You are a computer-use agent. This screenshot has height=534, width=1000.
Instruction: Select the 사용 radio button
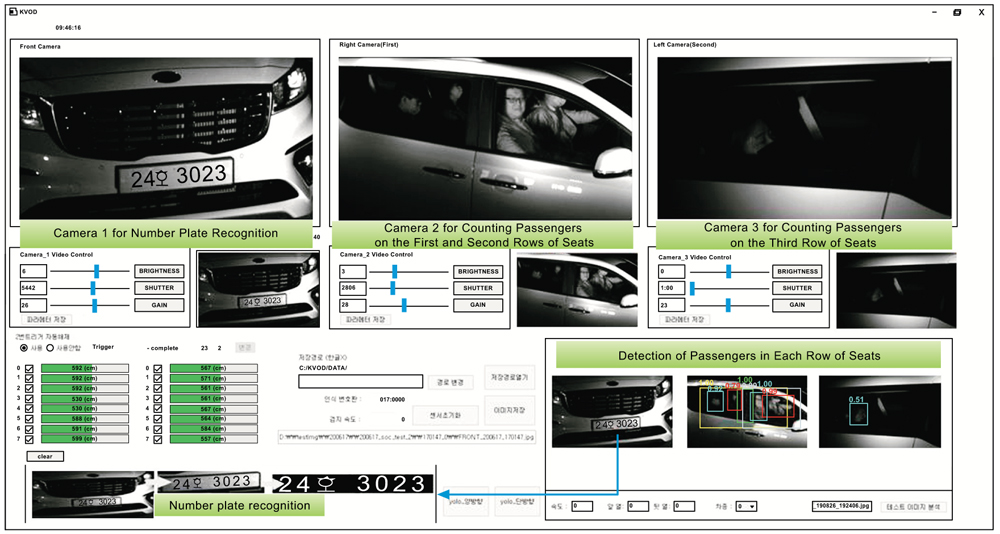point(24,347)
